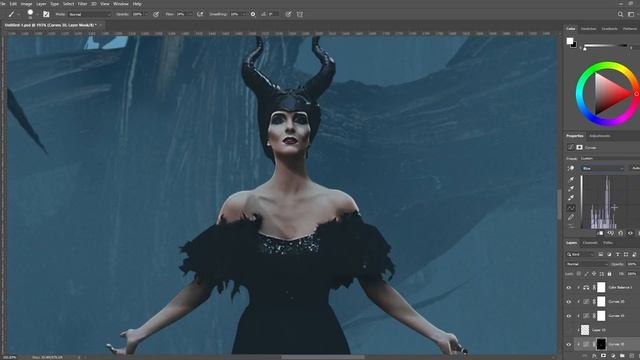The height and width of the screenshot is (360, 640).
Task: Select the on-image adjustment tool
Action: tap(571, 168)
